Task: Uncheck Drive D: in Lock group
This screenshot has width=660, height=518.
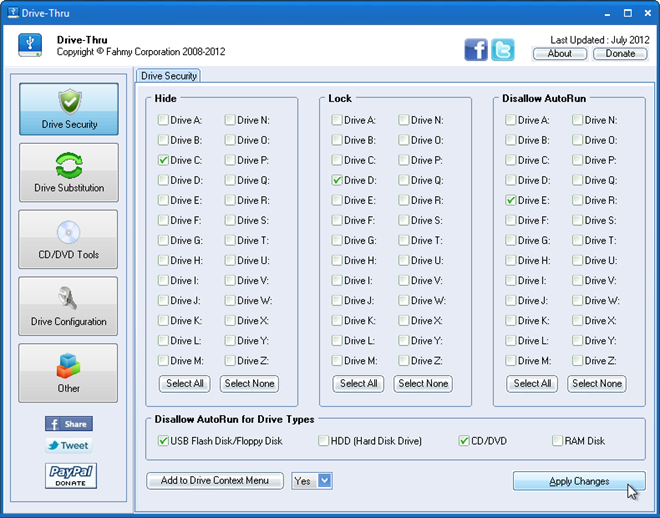Action: pyautogui.click(x=337, y=180)
